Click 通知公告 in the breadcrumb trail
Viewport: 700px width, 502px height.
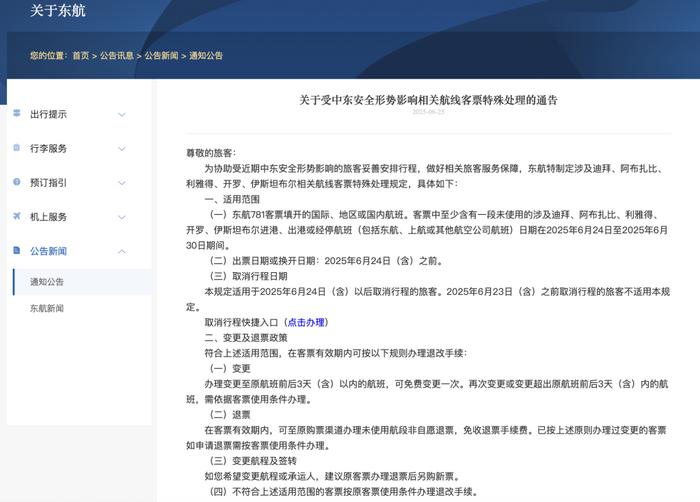pos(206,55)
